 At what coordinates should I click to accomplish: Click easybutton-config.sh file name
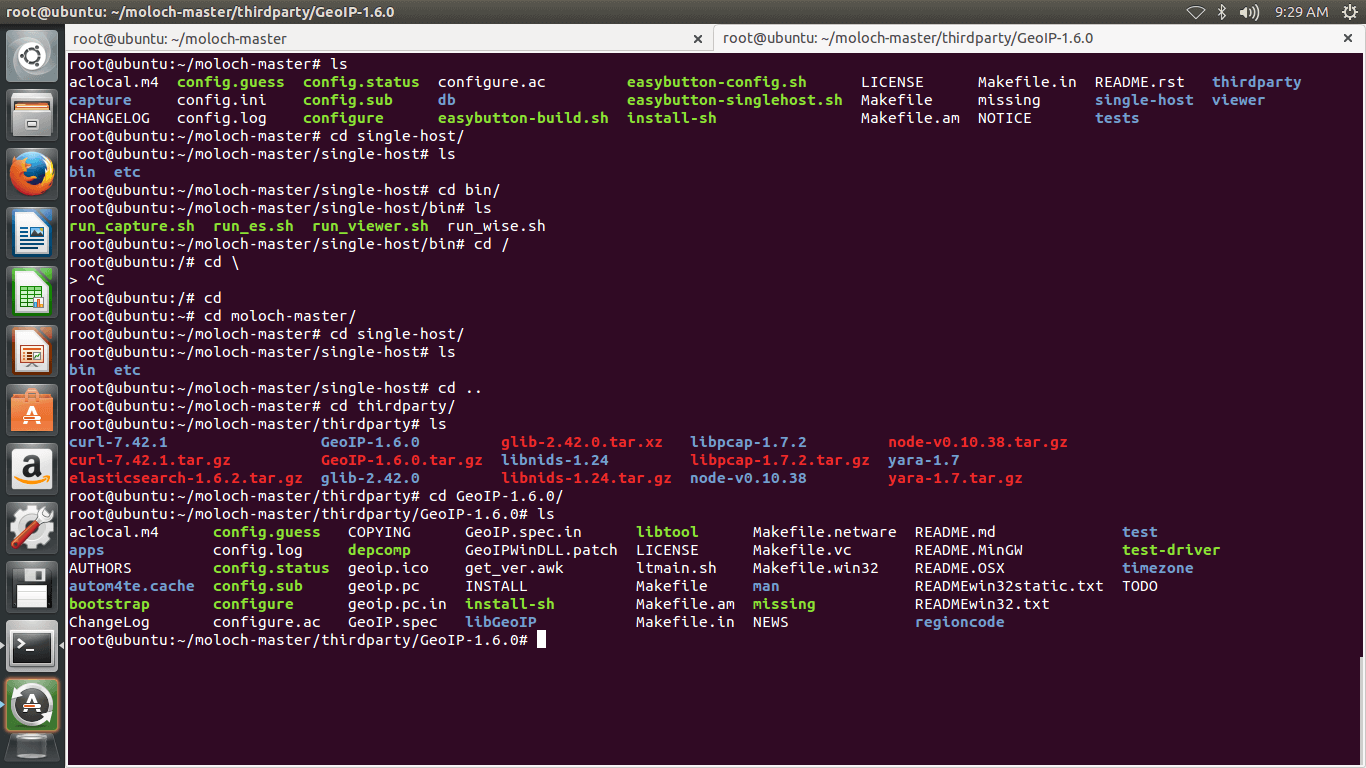[716, 82]
